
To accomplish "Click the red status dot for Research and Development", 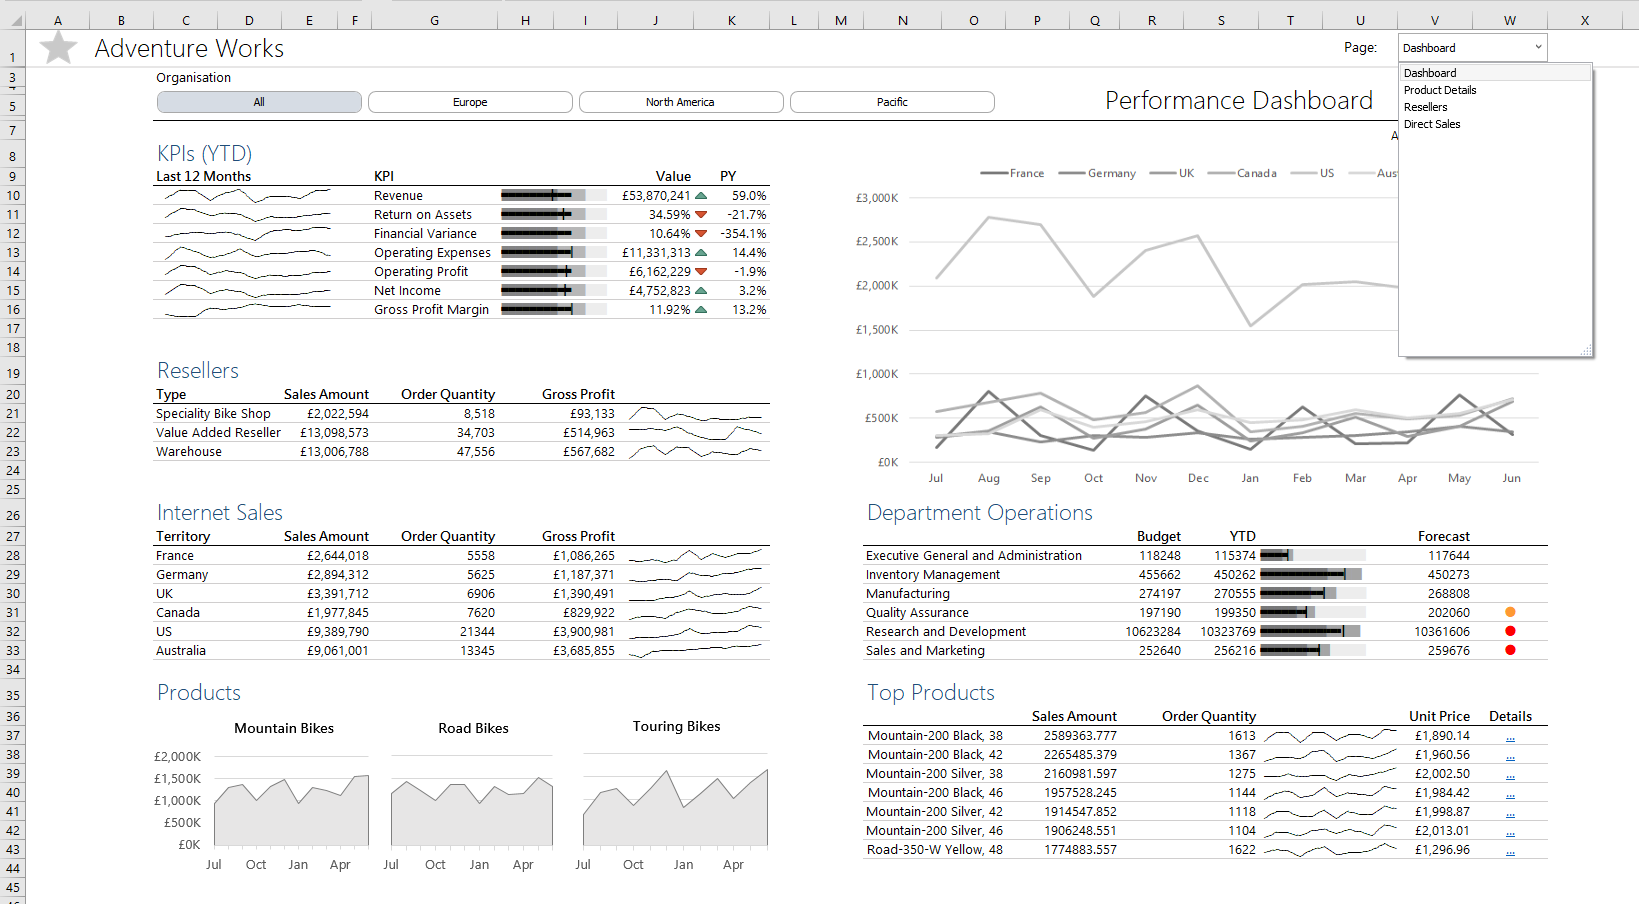I will 1510,631.
